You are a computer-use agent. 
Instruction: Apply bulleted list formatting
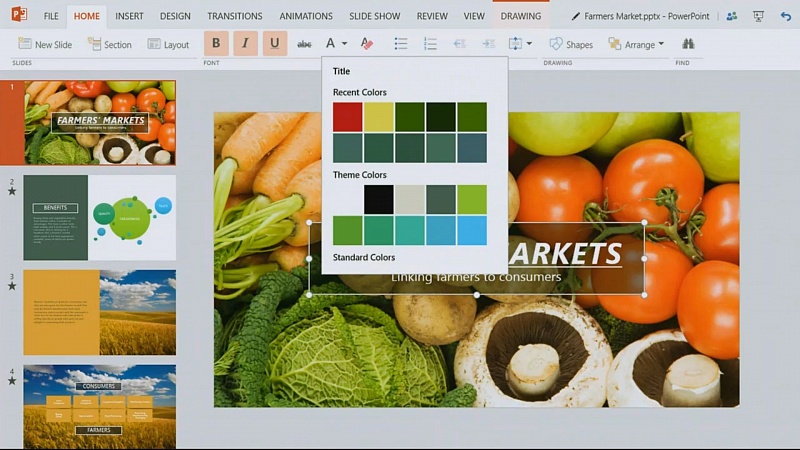(400, 44)
